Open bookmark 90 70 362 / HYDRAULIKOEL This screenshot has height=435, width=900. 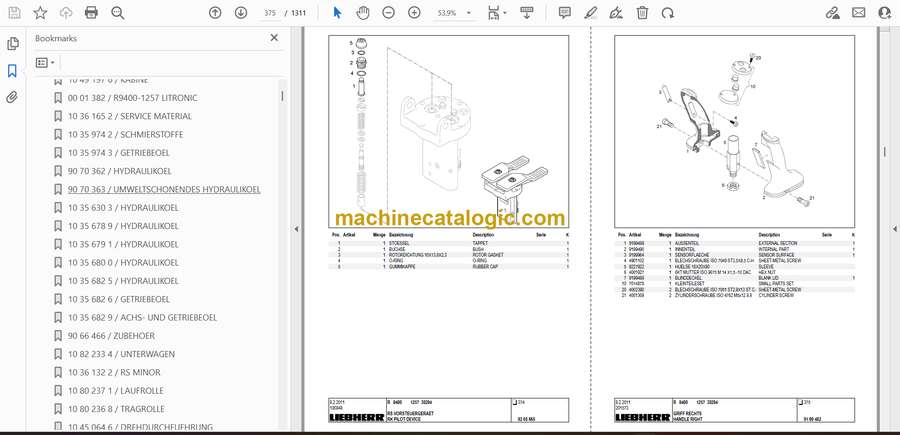pos(119,171)
